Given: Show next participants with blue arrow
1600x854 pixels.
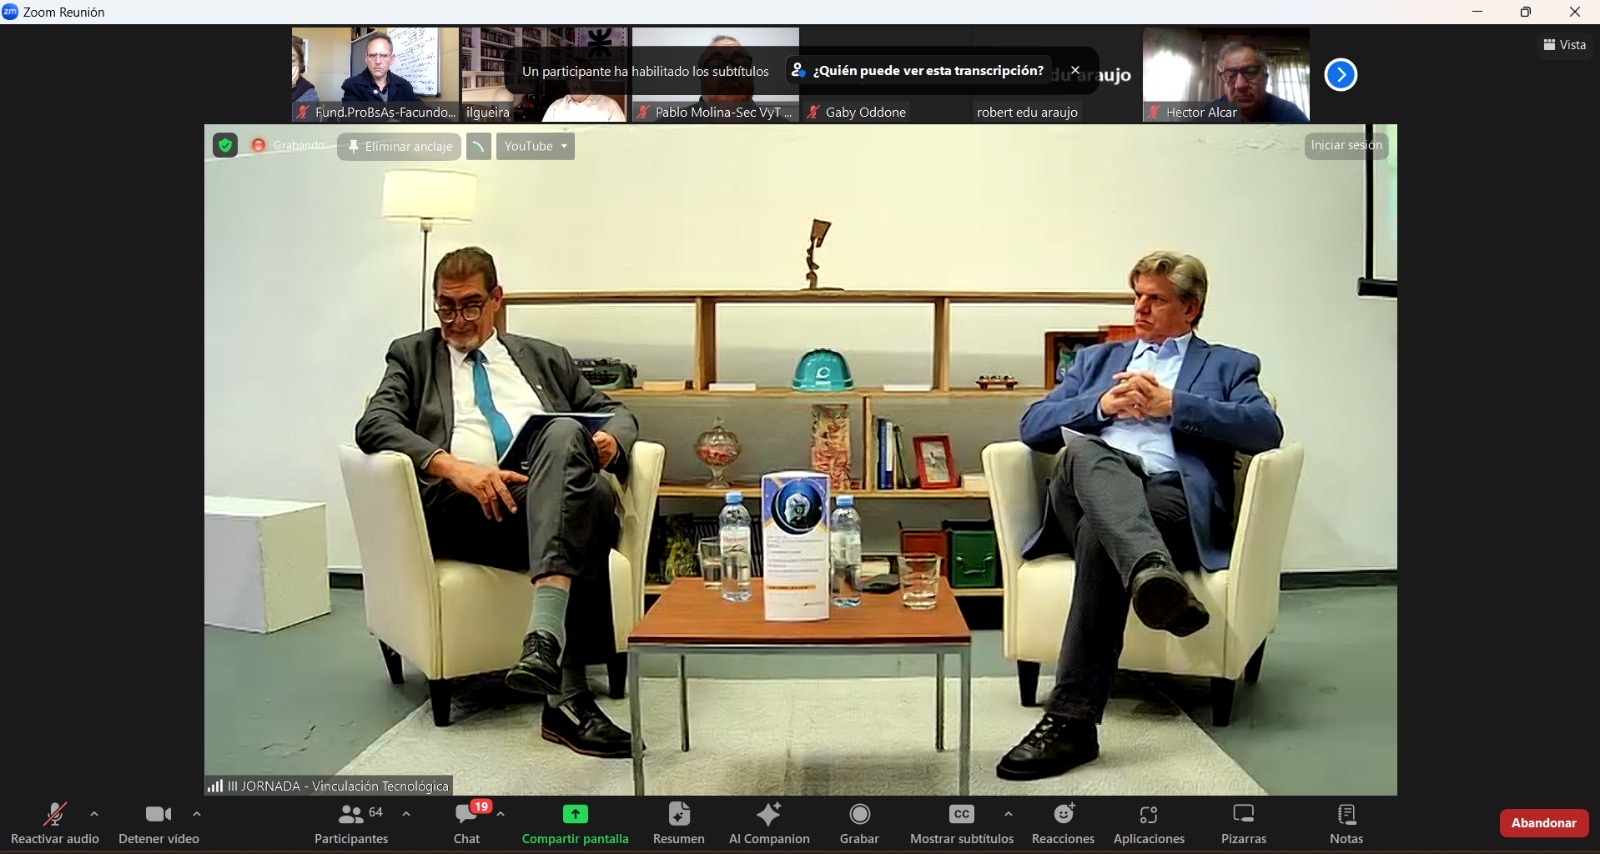Looking at the screenshot, I should [1340, 75].
